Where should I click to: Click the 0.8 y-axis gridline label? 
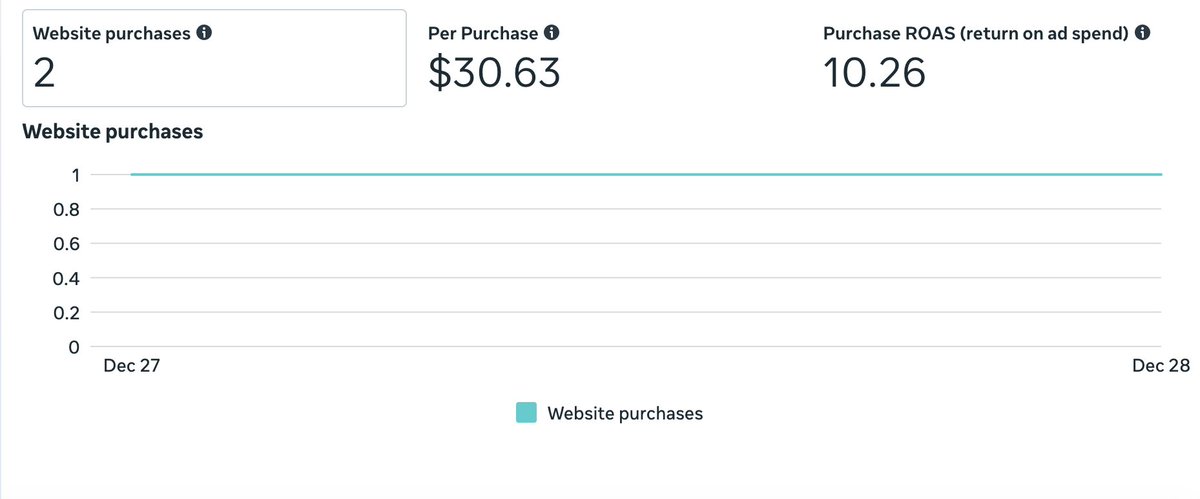(64, 209)
